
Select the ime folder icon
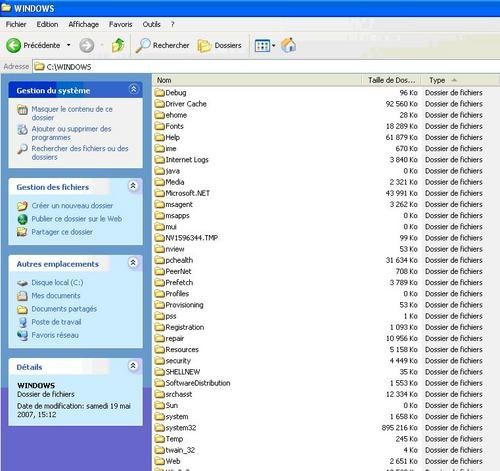160,148
